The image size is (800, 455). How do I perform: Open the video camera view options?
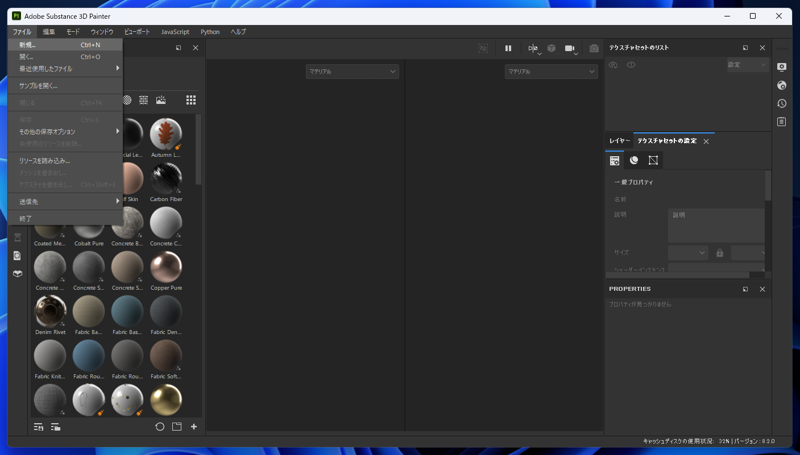pos(570,48)
